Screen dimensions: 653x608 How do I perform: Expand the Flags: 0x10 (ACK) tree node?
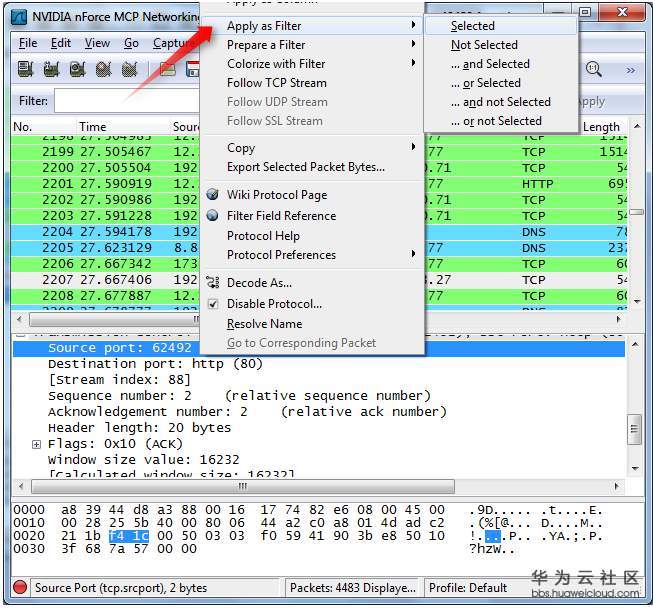[x=37, y=444]
